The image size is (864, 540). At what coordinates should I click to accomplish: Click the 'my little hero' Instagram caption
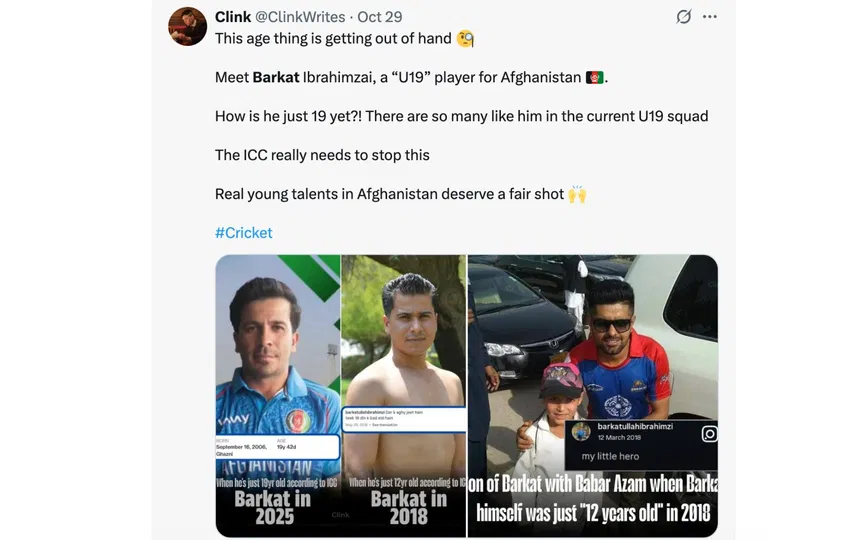[x=610, y=456]
